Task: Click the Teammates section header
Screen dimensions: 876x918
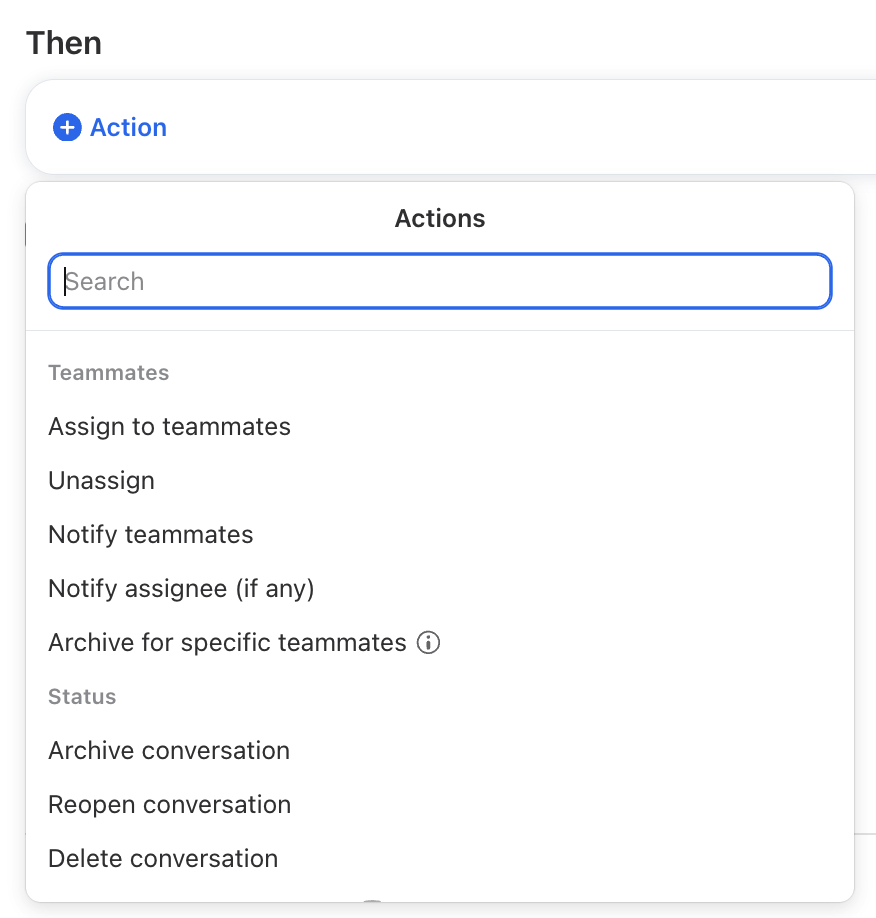Action: pos(108,372)
